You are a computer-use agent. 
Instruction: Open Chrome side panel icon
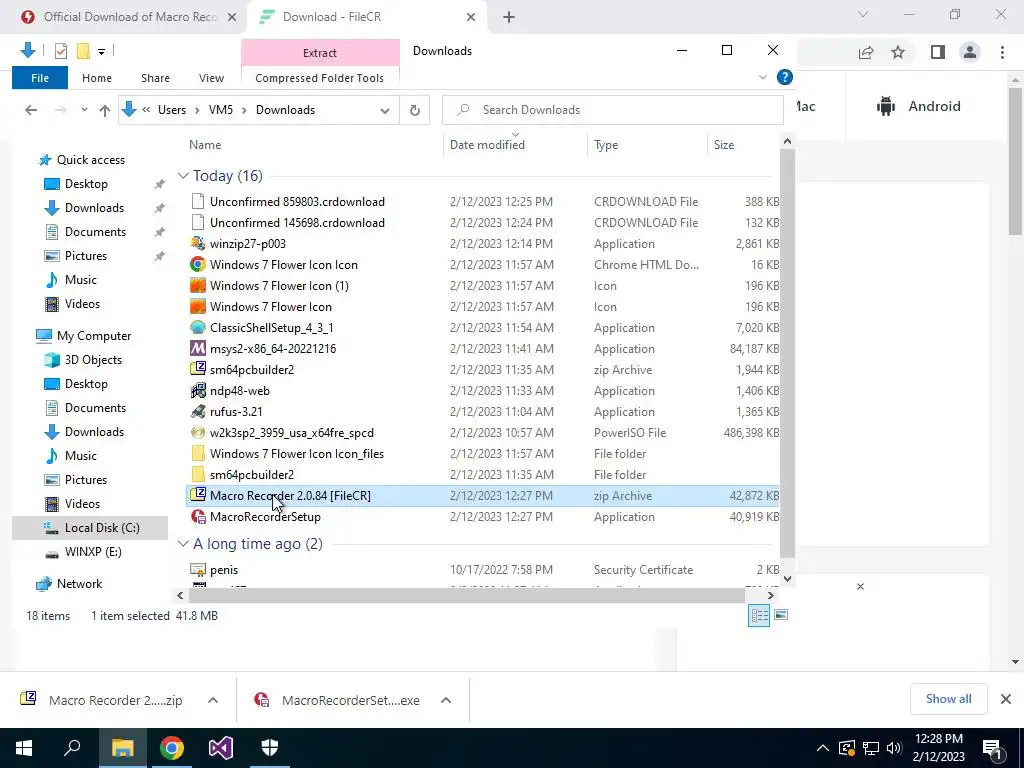938,52
